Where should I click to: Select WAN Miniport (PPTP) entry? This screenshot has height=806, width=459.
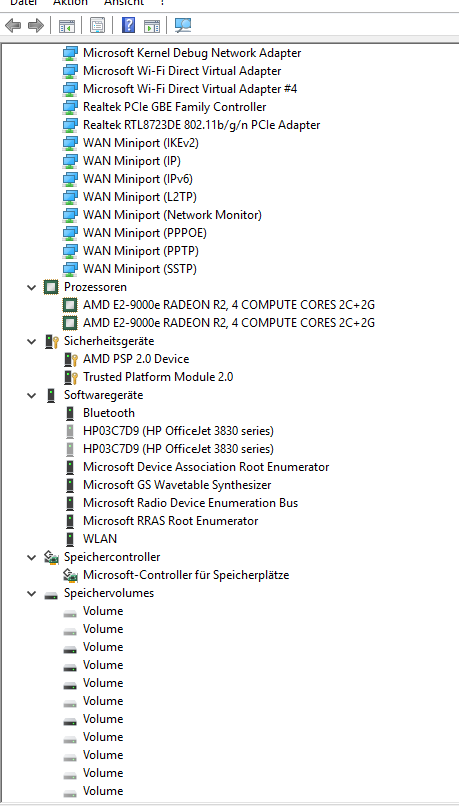tap(141, 251)
